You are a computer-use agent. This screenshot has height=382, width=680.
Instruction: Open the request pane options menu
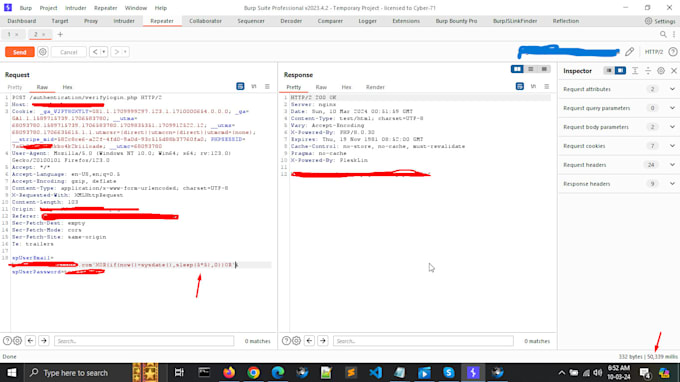pyautogui.click(x=267, y=87)
